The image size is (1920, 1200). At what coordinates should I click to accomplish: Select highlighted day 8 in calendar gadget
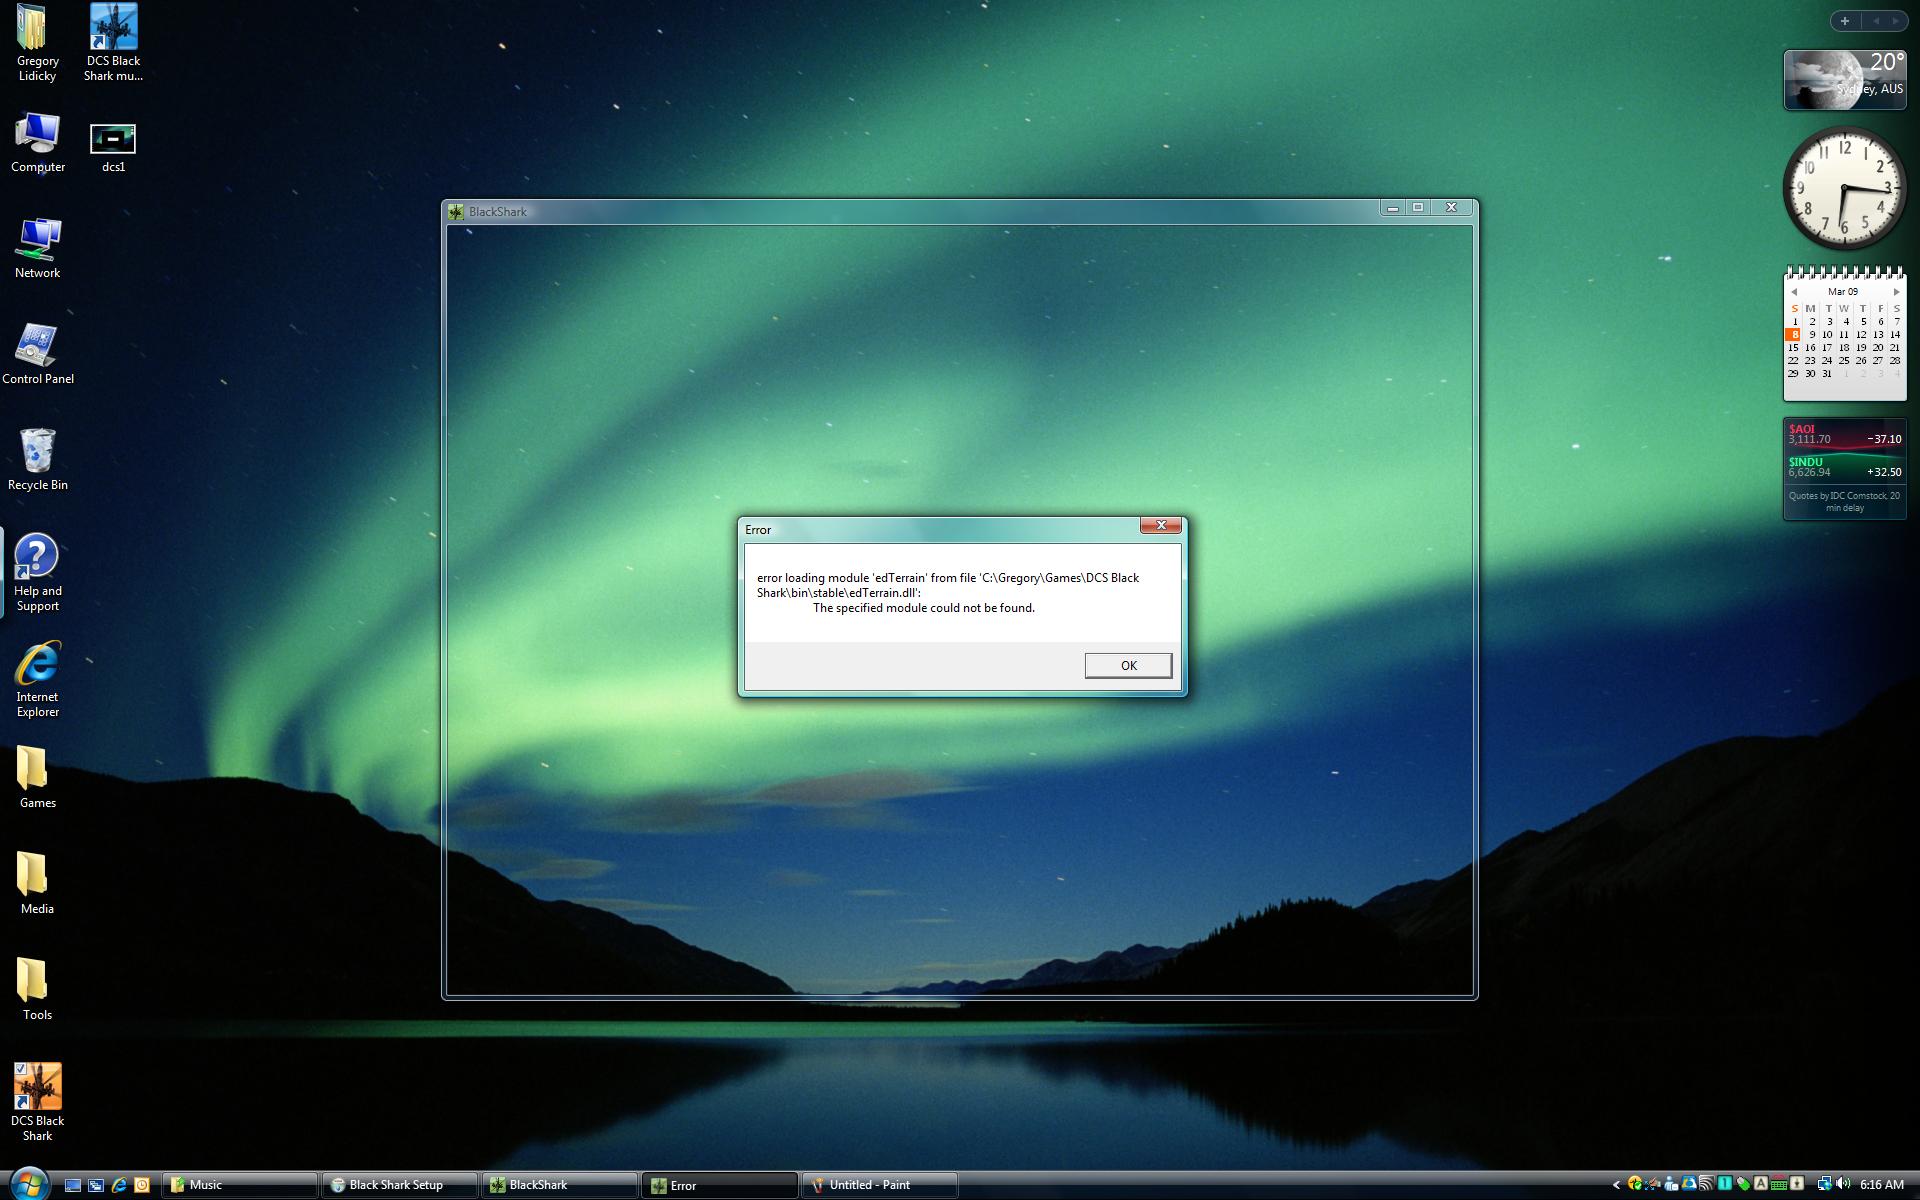pos(1794,335)
